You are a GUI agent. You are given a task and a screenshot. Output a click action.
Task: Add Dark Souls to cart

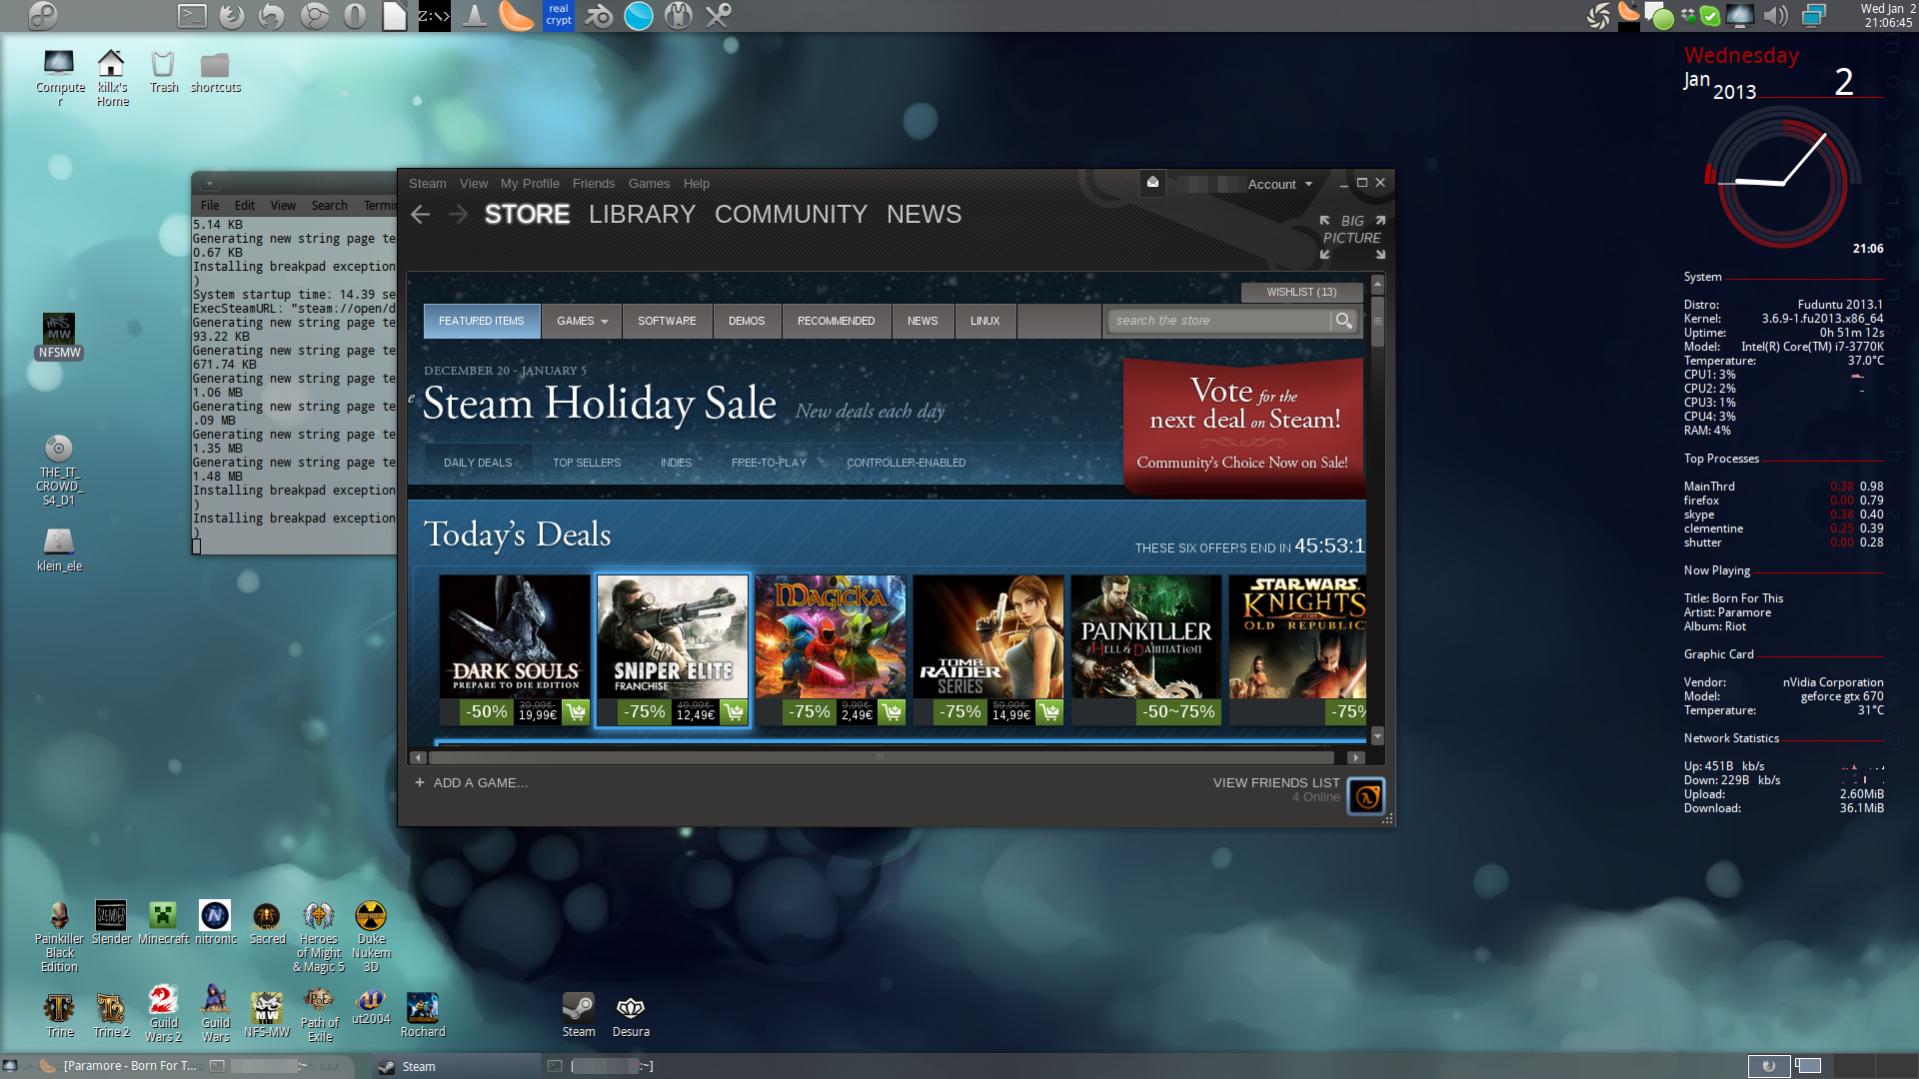(x=576, y=712)
